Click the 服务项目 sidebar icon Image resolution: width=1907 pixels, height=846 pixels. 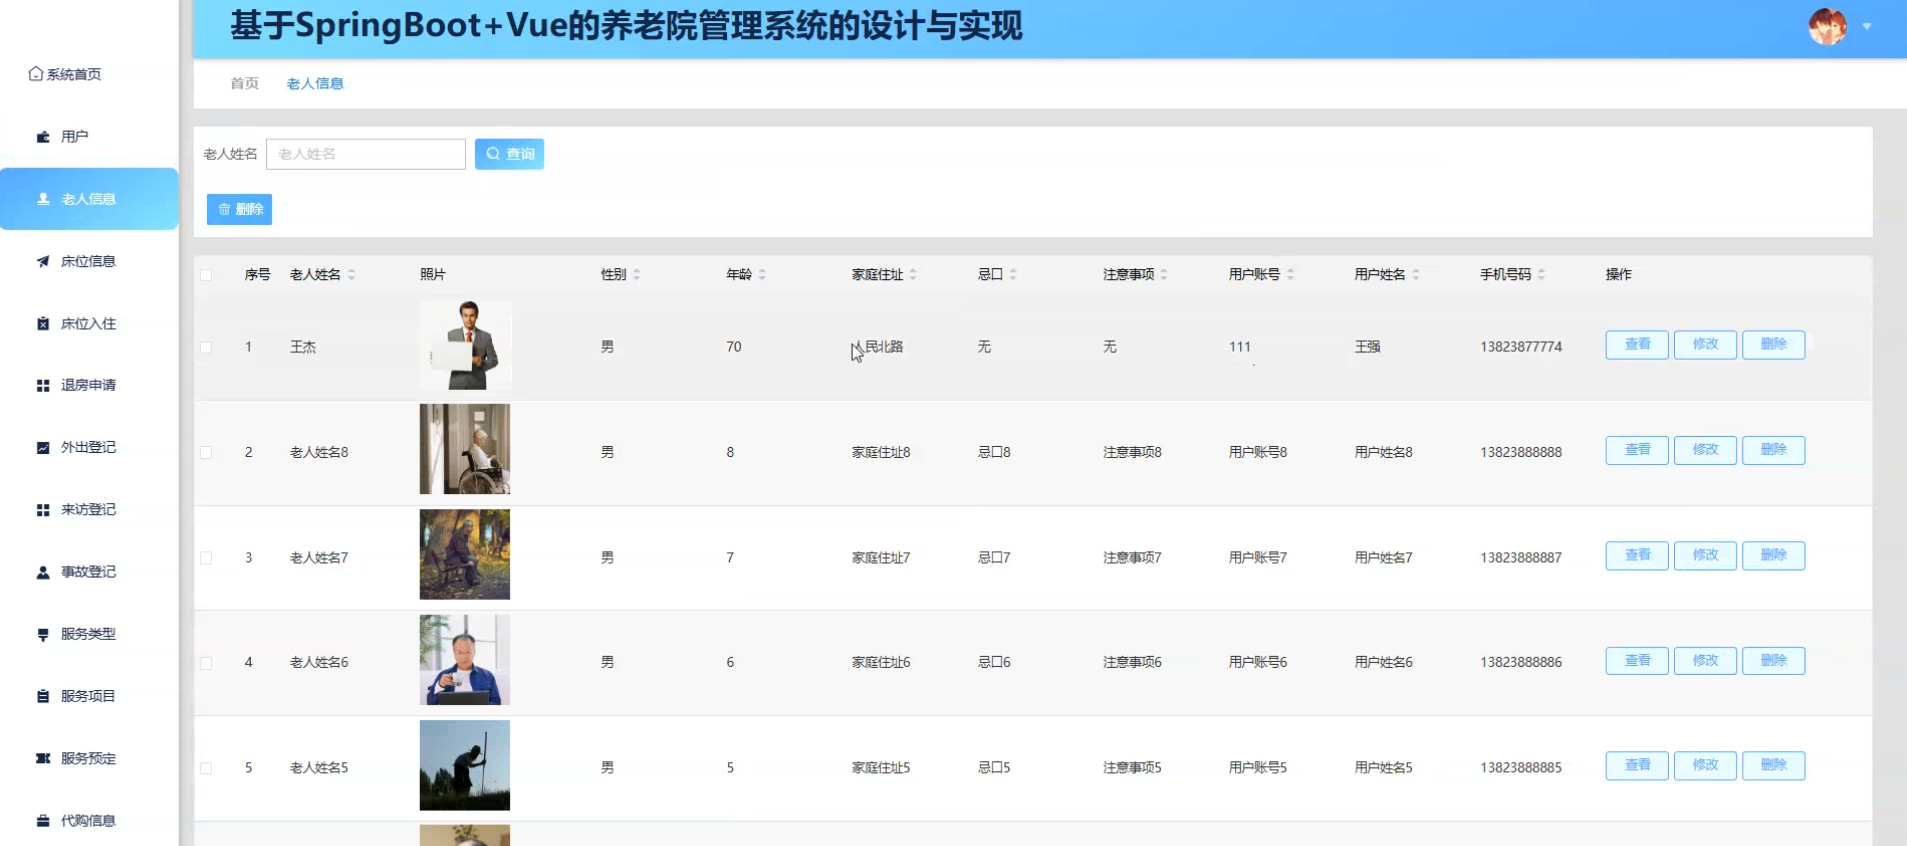click(x=43, y=696)
